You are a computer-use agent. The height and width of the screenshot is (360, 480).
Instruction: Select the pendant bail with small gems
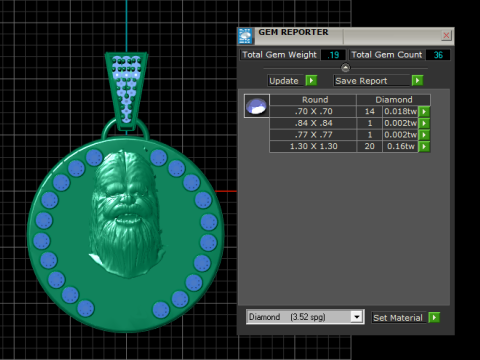click(x=126, y=91)
